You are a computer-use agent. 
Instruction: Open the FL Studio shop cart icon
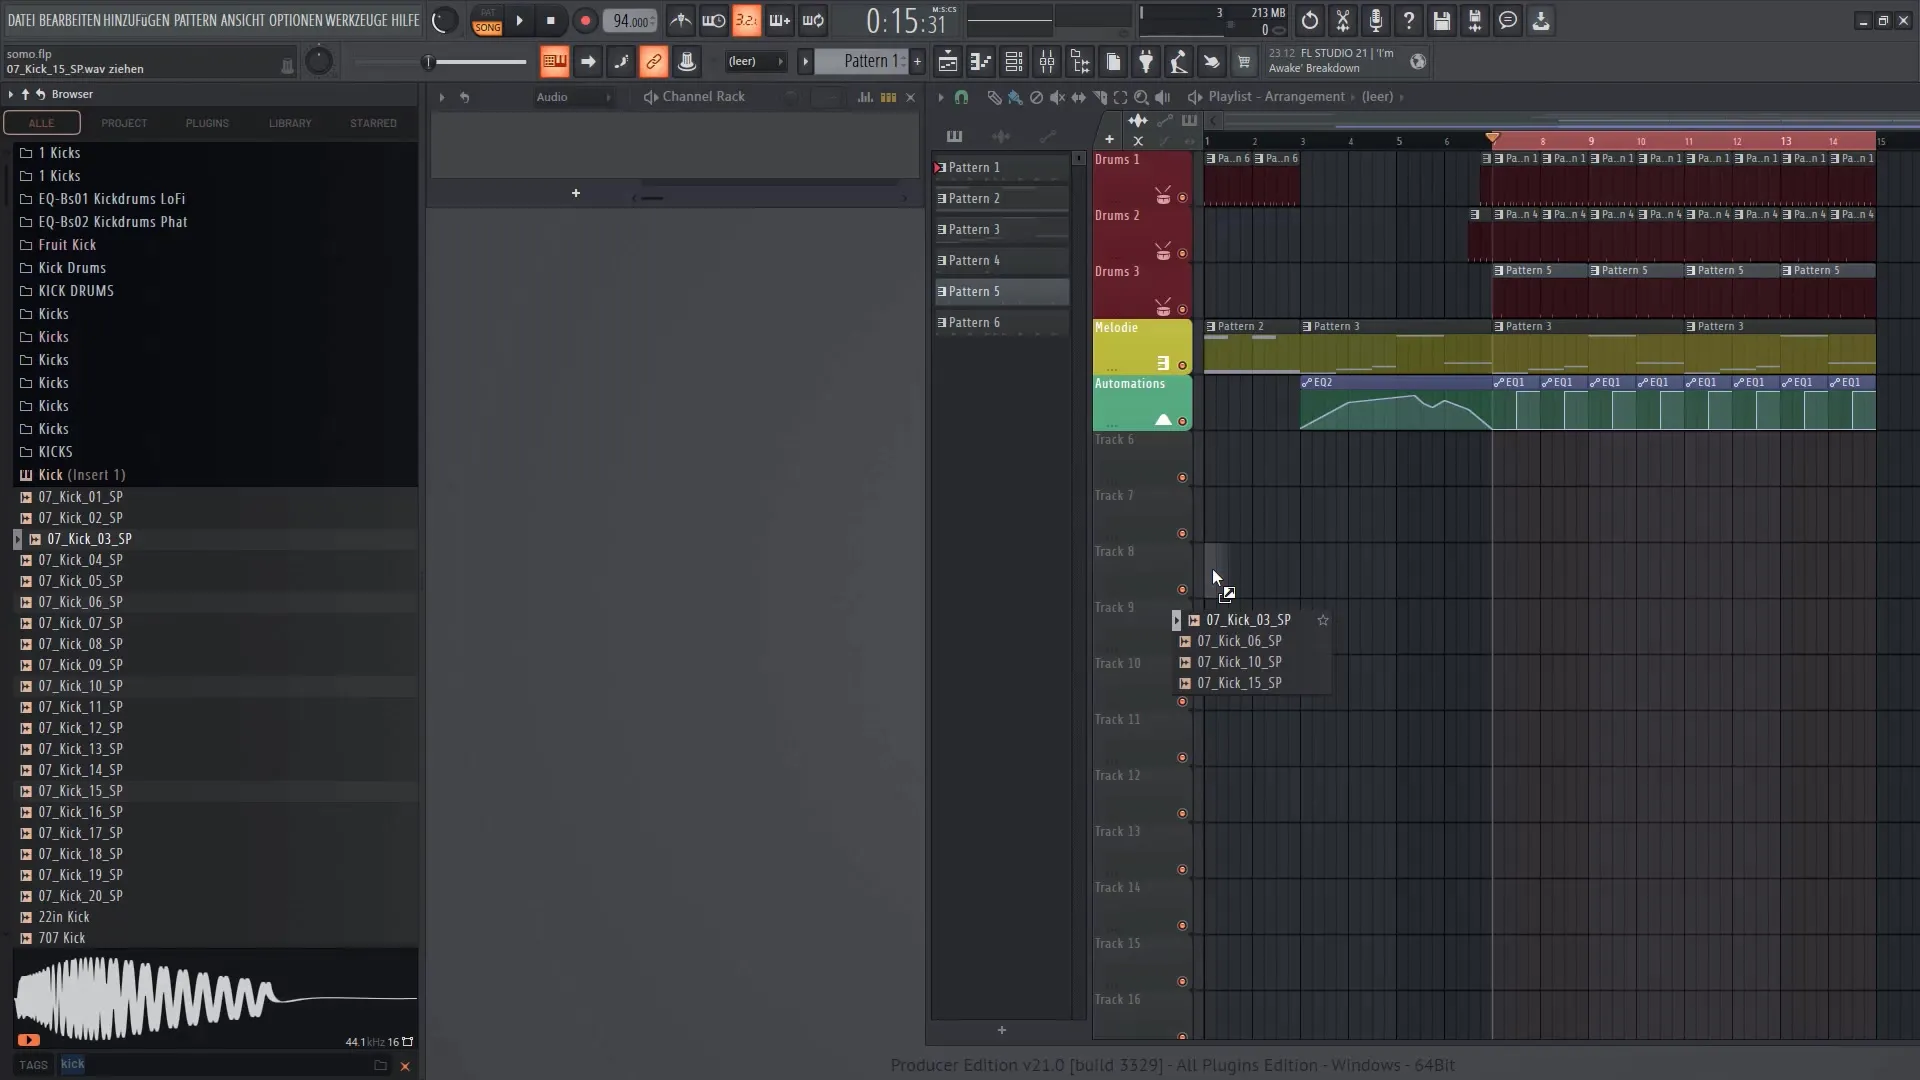click(x=1244, y=62)
